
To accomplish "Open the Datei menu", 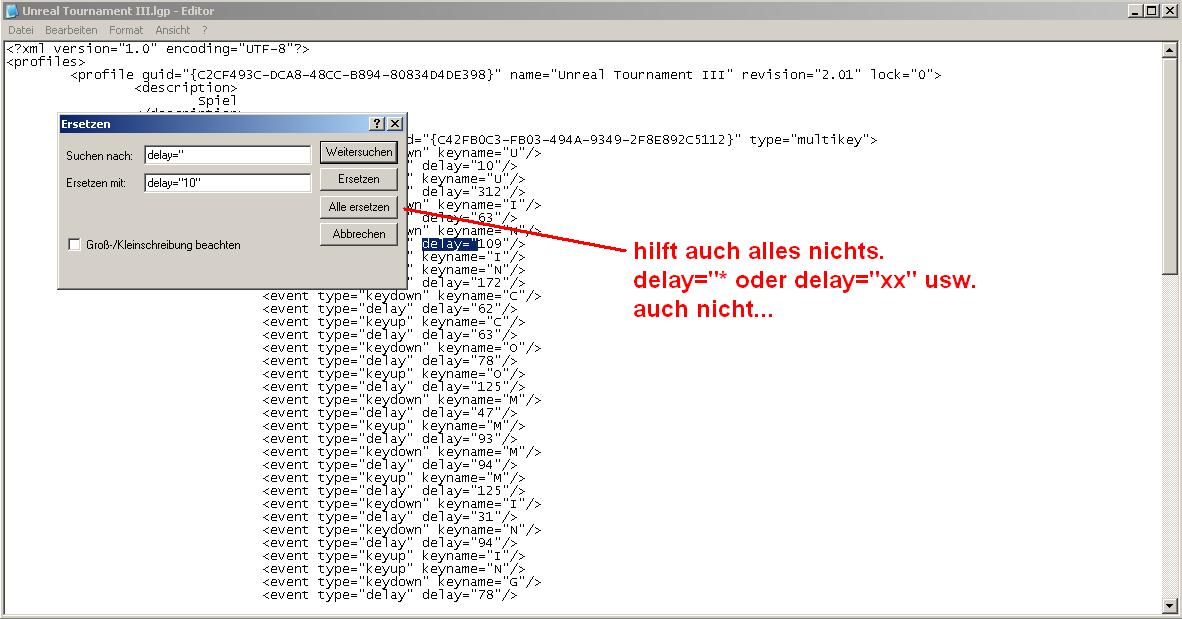I will (x=20, y=30).
